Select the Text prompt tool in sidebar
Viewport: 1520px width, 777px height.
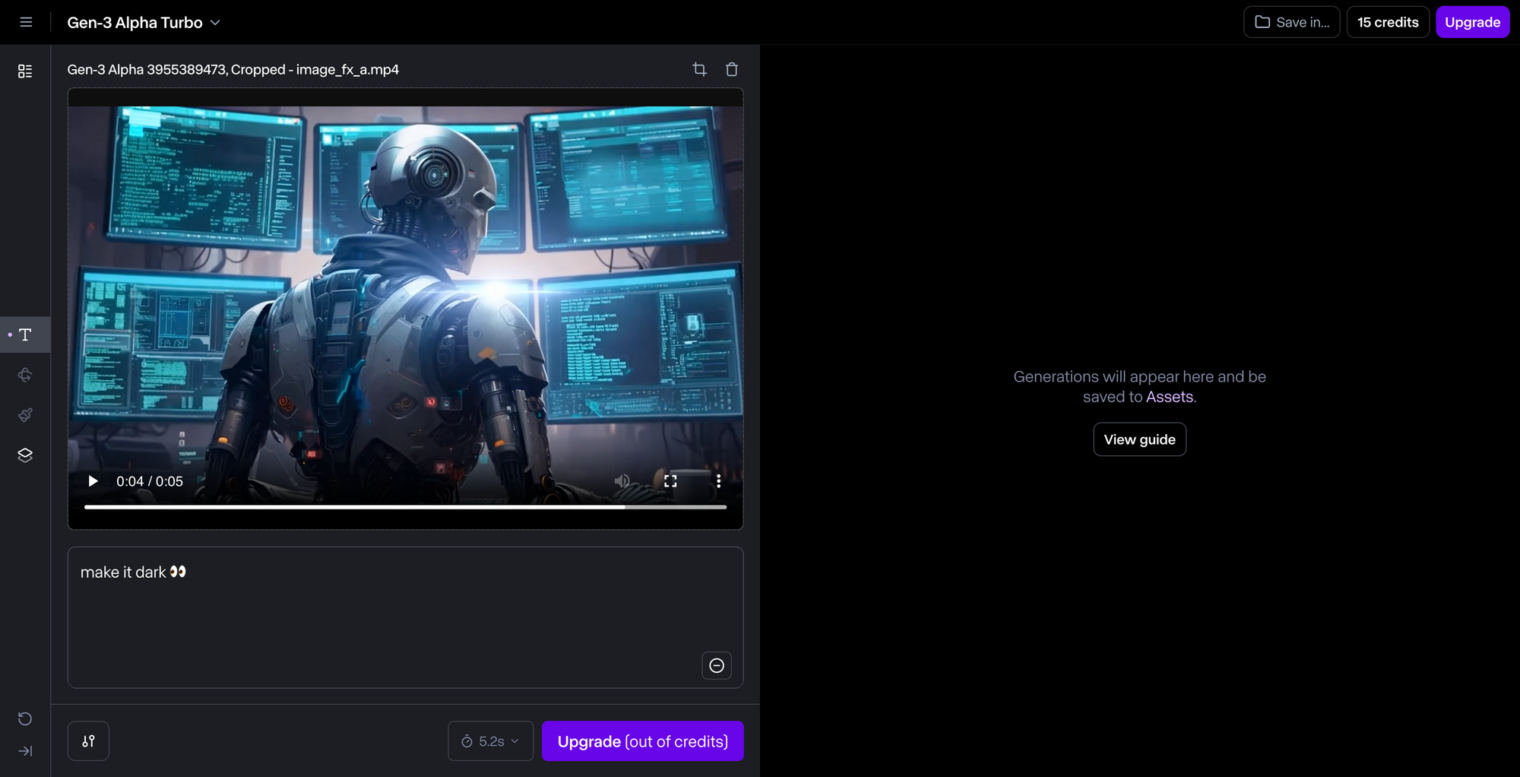24,335
